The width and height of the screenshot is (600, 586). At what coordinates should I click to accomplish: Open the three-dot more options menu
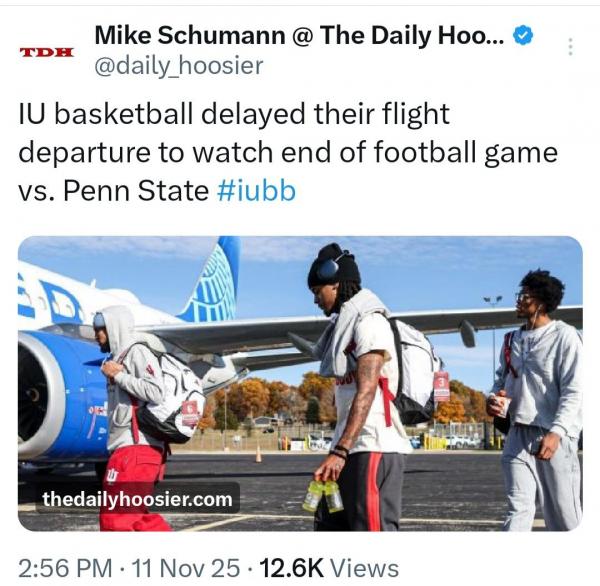(570, 47)
